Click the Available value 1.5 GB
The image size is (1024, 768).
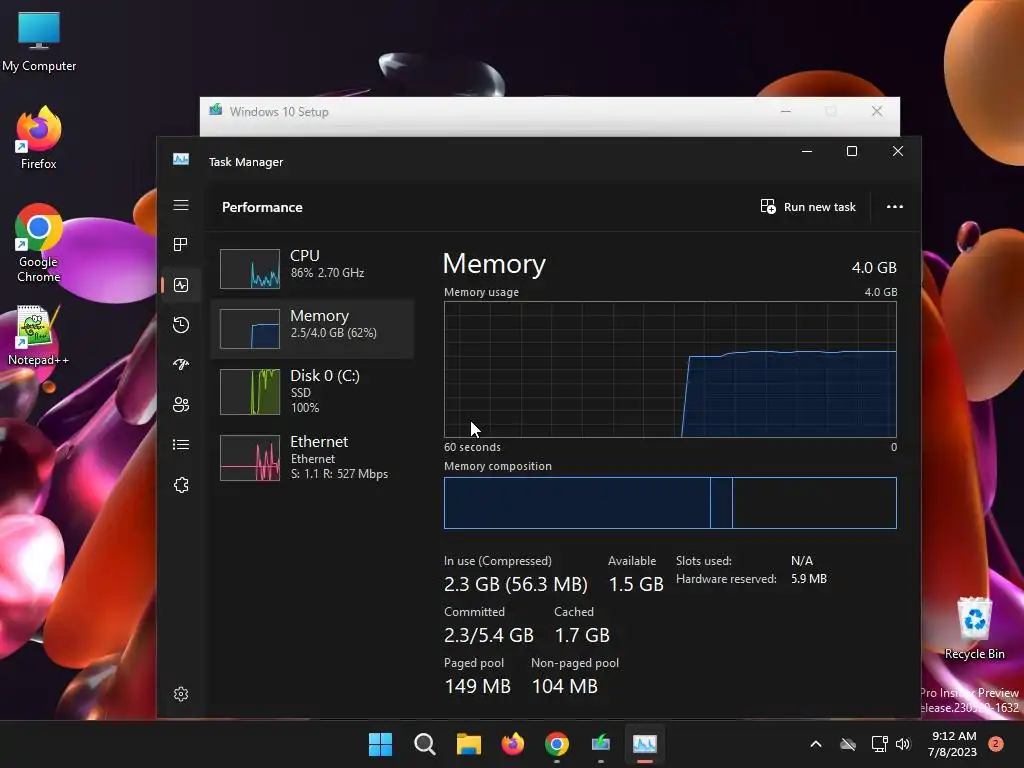636,584
